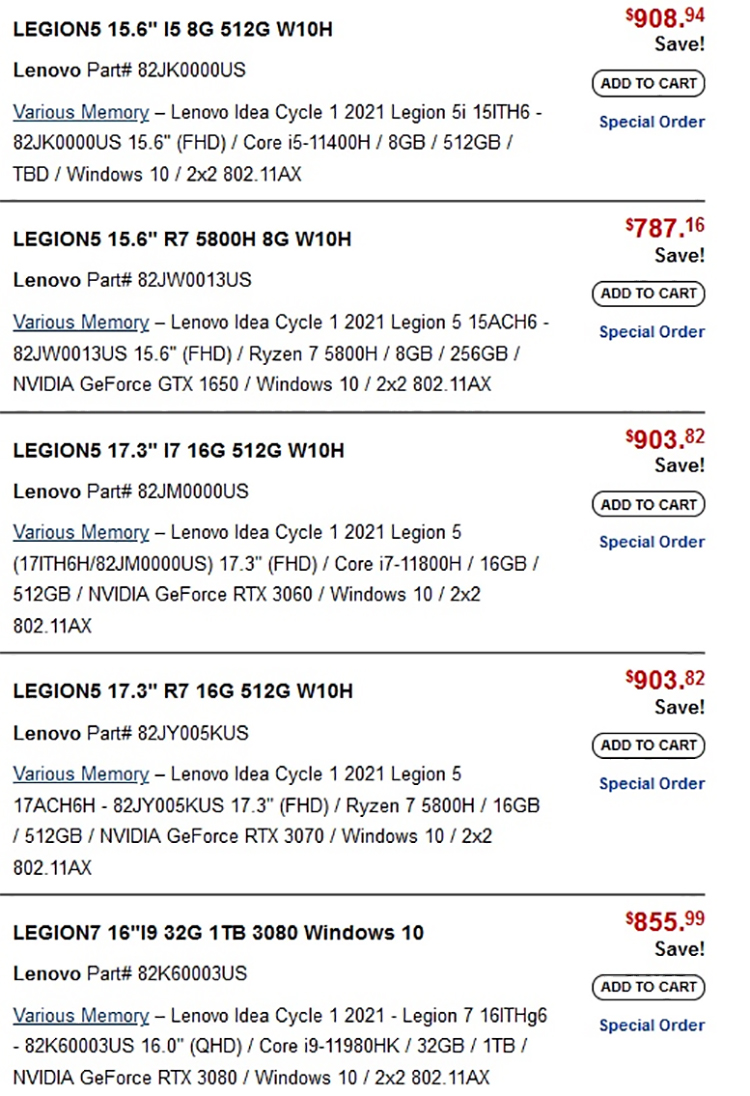Click Special Order under $908.94 price
This screenshot has width=750, height=1096.
click(651, 122)
